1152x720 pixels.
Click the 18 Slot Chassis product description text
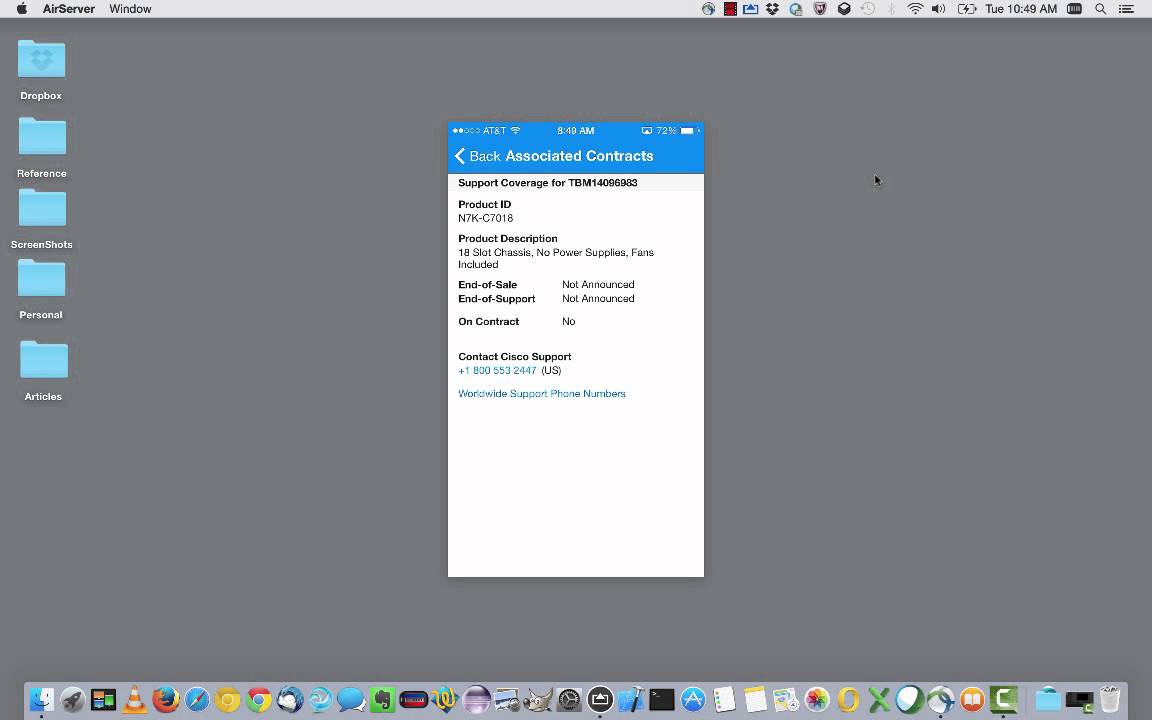tap(555, 259)
